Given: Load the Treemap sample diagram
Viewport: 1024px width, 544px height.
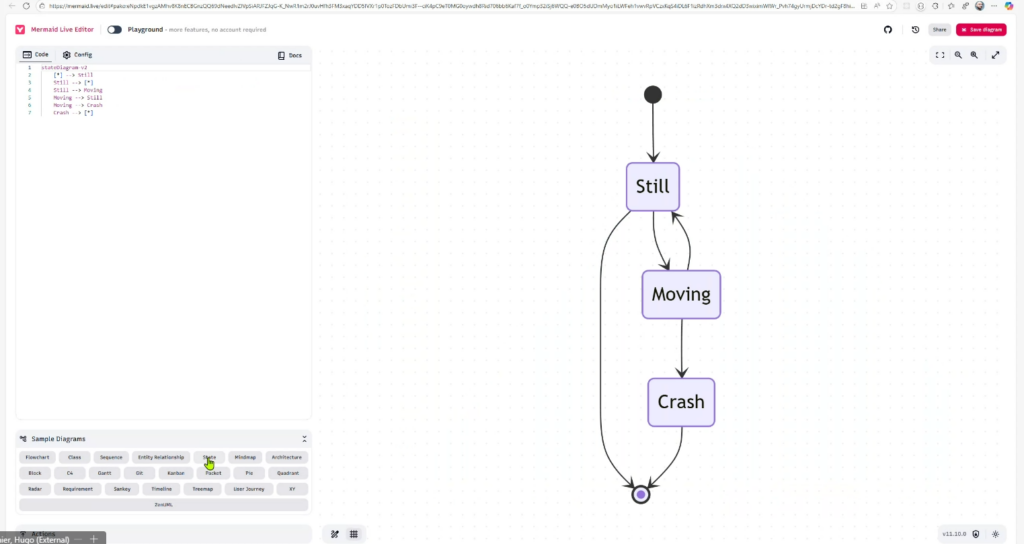Looking at the screenshot, I should (x=202, y=488).
